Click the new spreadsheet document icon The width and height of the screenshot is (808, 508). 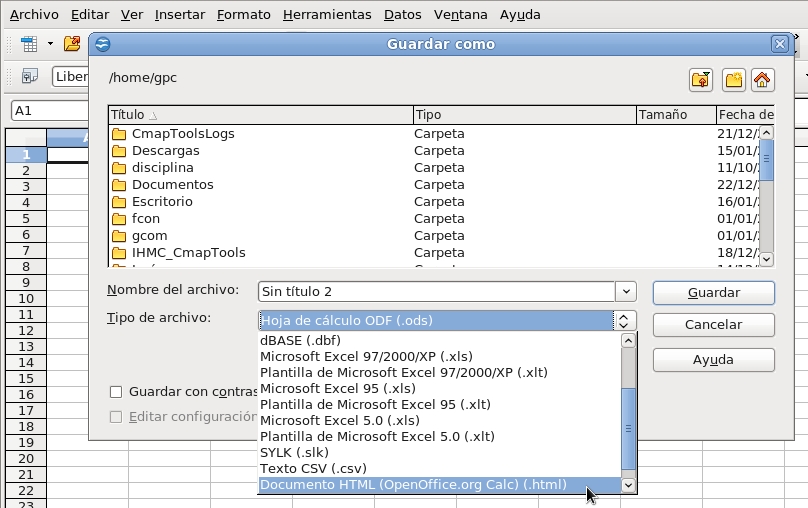click(29, 44)
